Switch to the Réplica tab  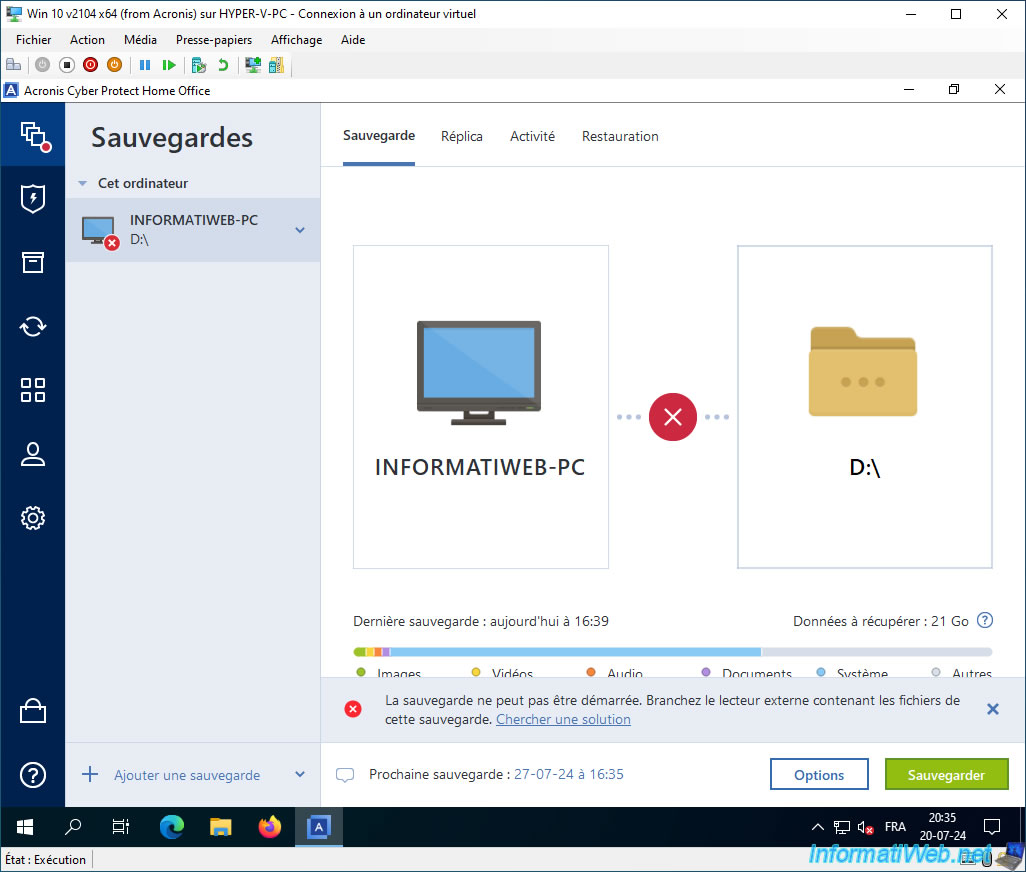click(x=461, y=136)
